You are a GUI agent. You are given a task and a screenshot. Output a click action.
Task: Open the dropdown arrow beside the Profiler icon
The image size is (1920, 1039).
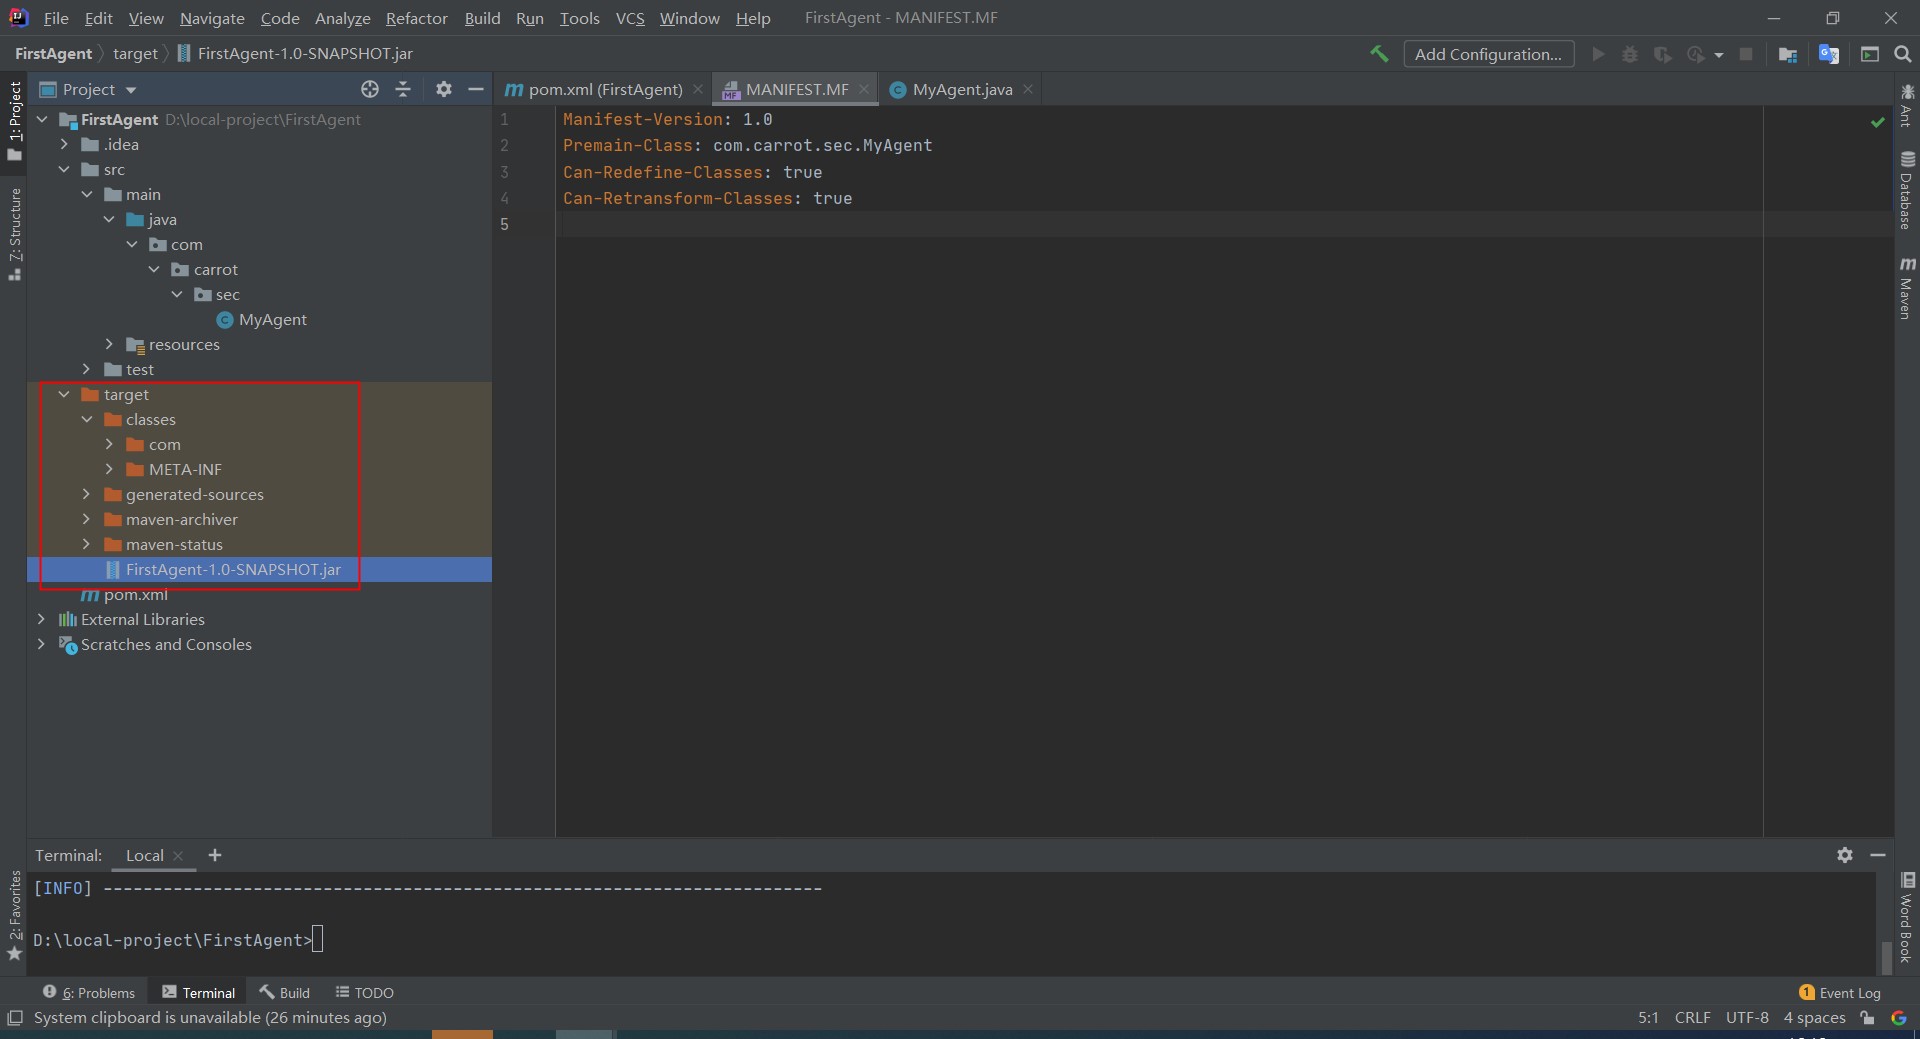[1718, 55]
